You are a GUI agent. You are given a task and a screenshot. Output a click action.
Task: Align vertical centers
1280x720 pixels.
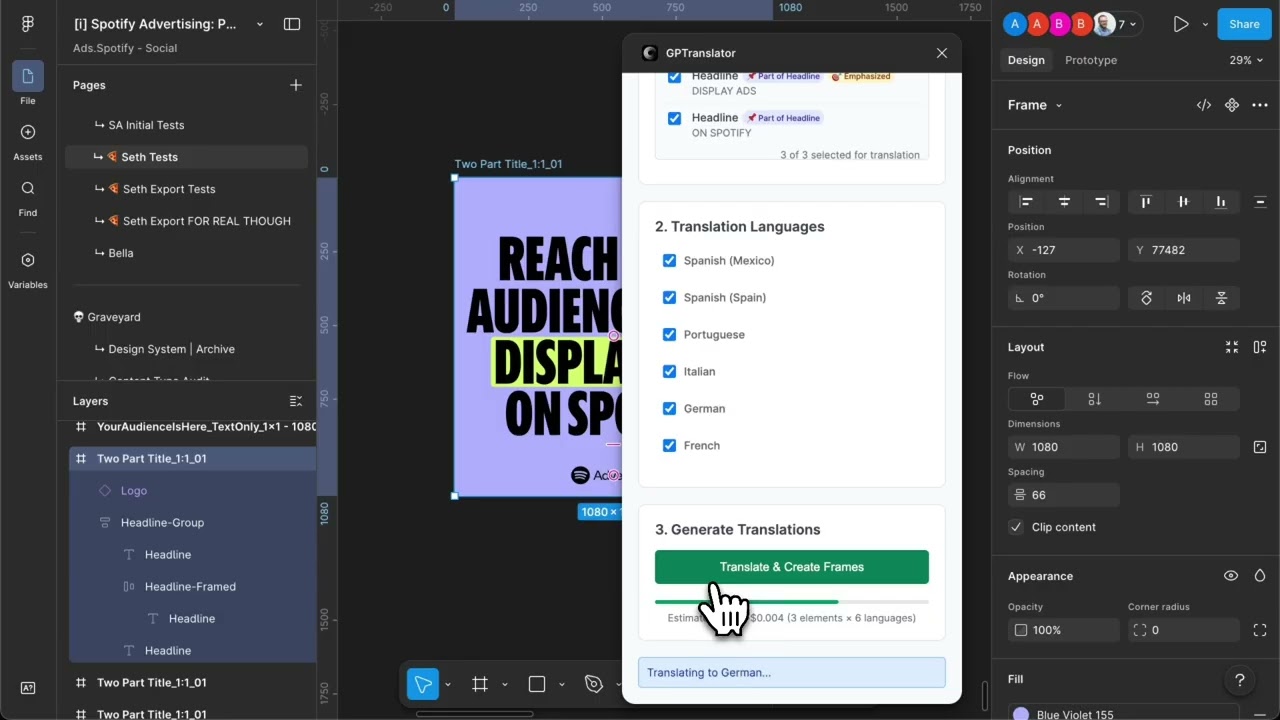1184,202
